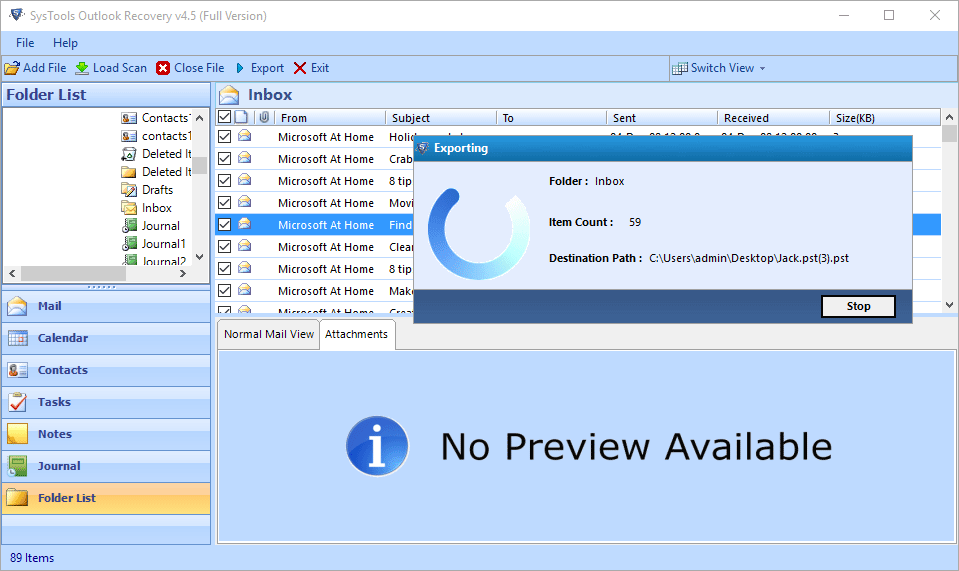Click envelope icon of Holiday email row
The width and height of the screenshot is (959, 571).
pyautogui.click(x=245, y=136)
